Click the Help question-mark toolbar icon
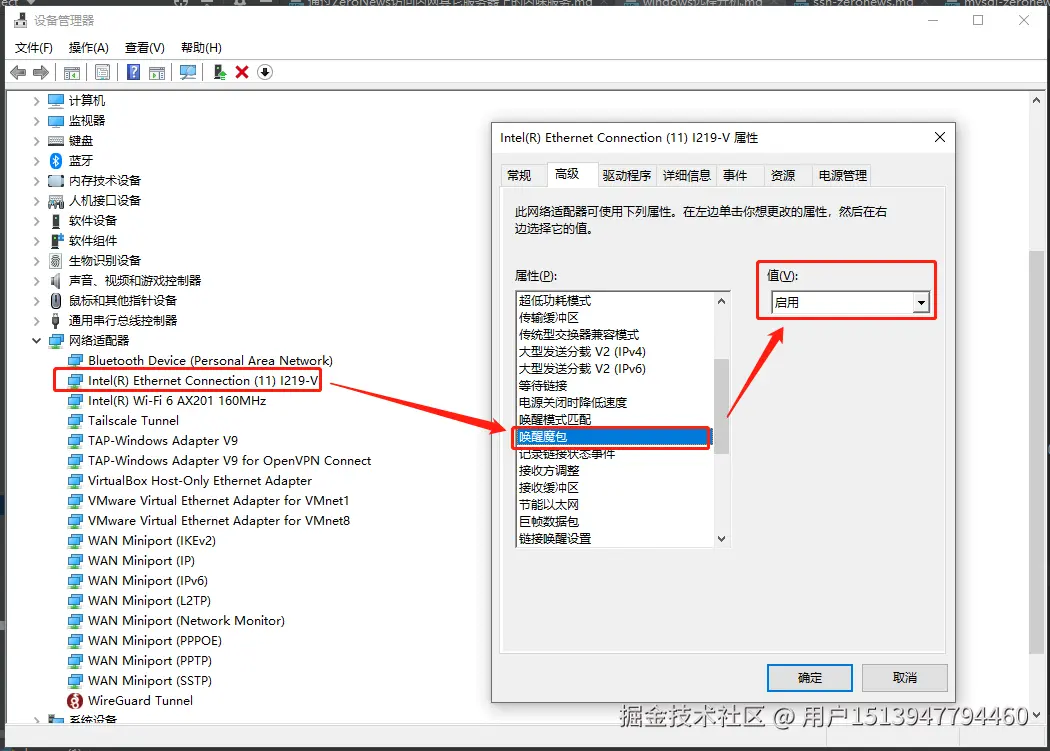Viewport: 1050px width, 751px height. point(133,72)
